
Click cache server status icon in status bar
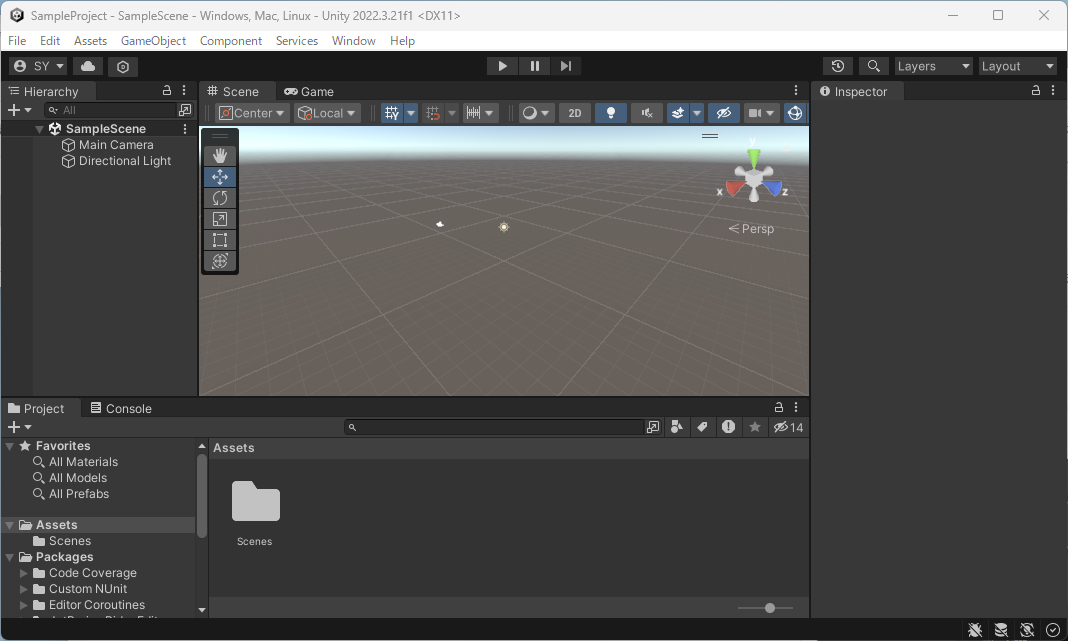click(x=1001, y=629)
